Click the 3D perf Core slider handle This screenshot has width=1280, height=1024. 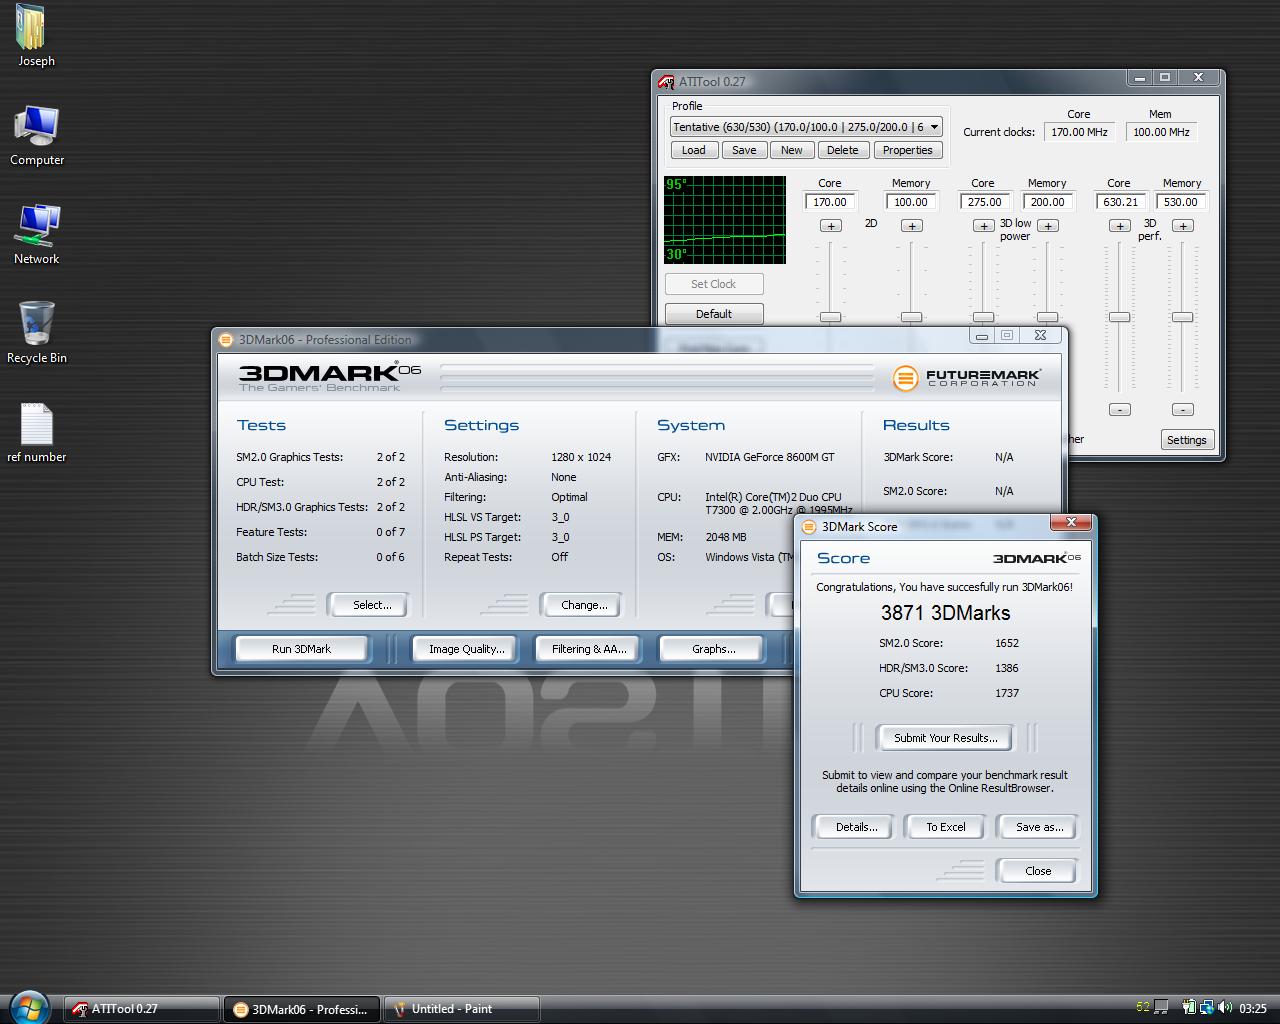pyautogui.click(x=1120, y=317)
